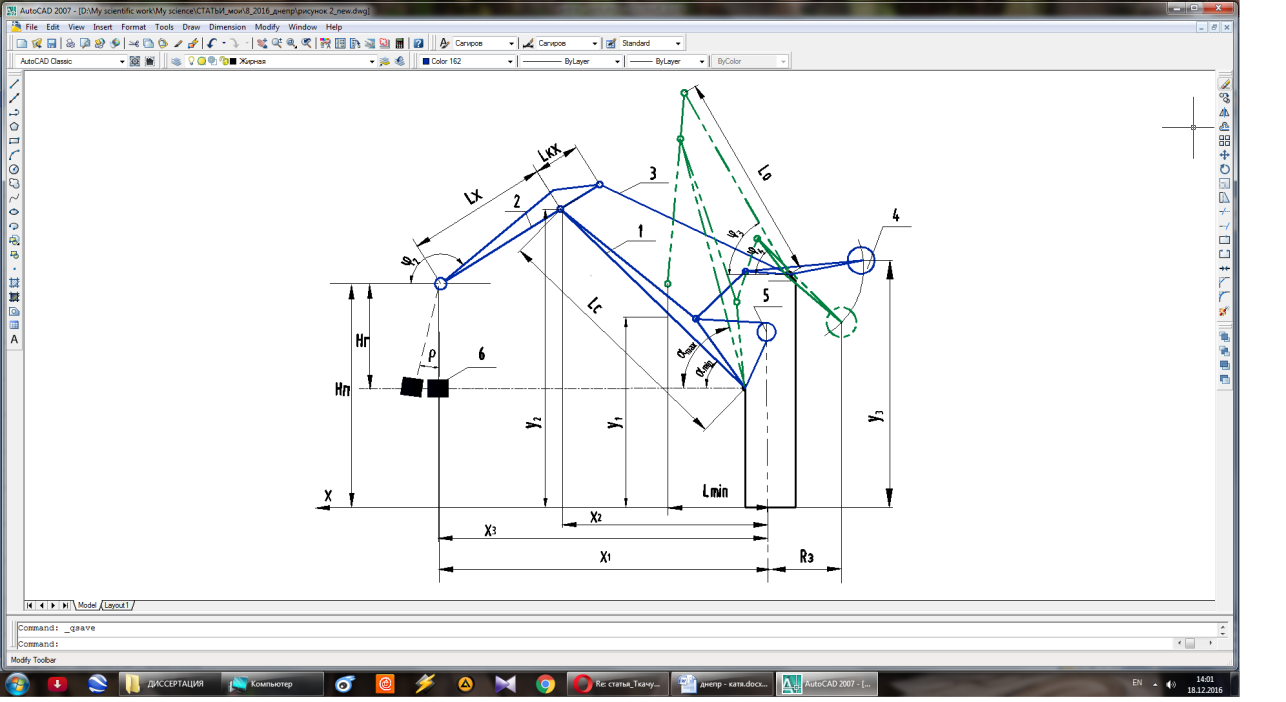Viewport: 1286px width, 702px height.
Task: Open the AutoCAD Classic workspace dropdown
Action: [122, 61]
